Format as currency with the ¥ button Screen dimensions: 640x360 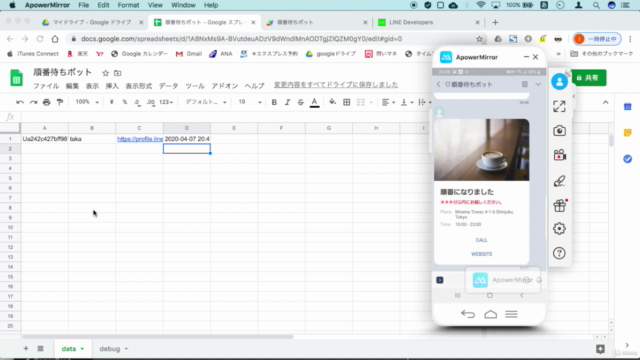pyautogui.click(x=111, y=102)
